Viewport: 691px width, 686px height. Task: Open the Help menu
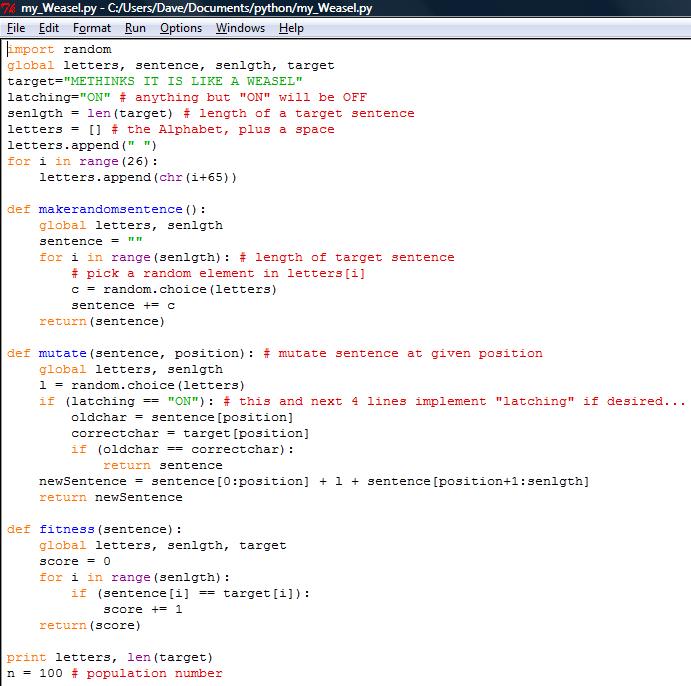(291, 28)
